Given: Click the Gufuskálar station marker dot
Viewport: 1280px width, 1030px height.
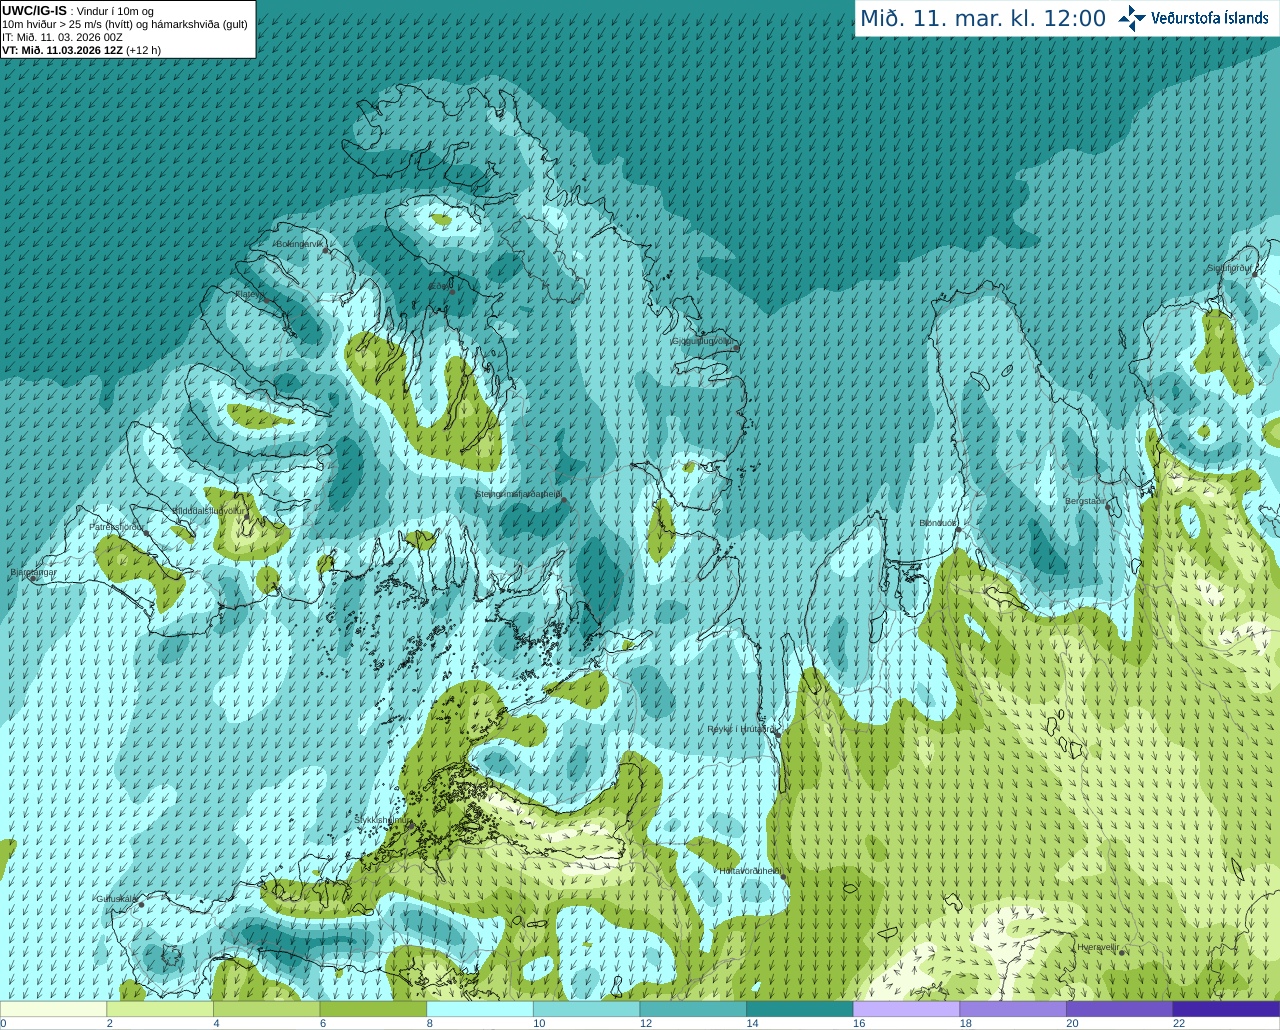Looking at the screenshot, I should click(x=141, y=904).
